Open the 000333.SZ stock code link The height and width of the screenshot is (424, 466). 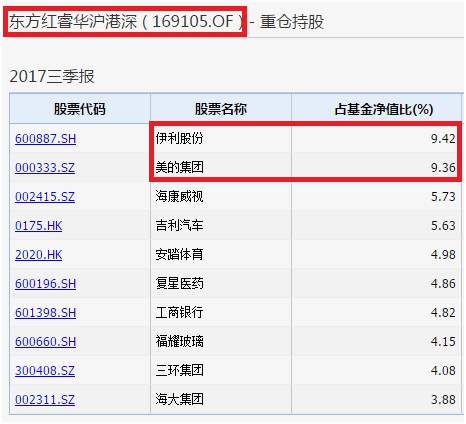pos(45,167)
